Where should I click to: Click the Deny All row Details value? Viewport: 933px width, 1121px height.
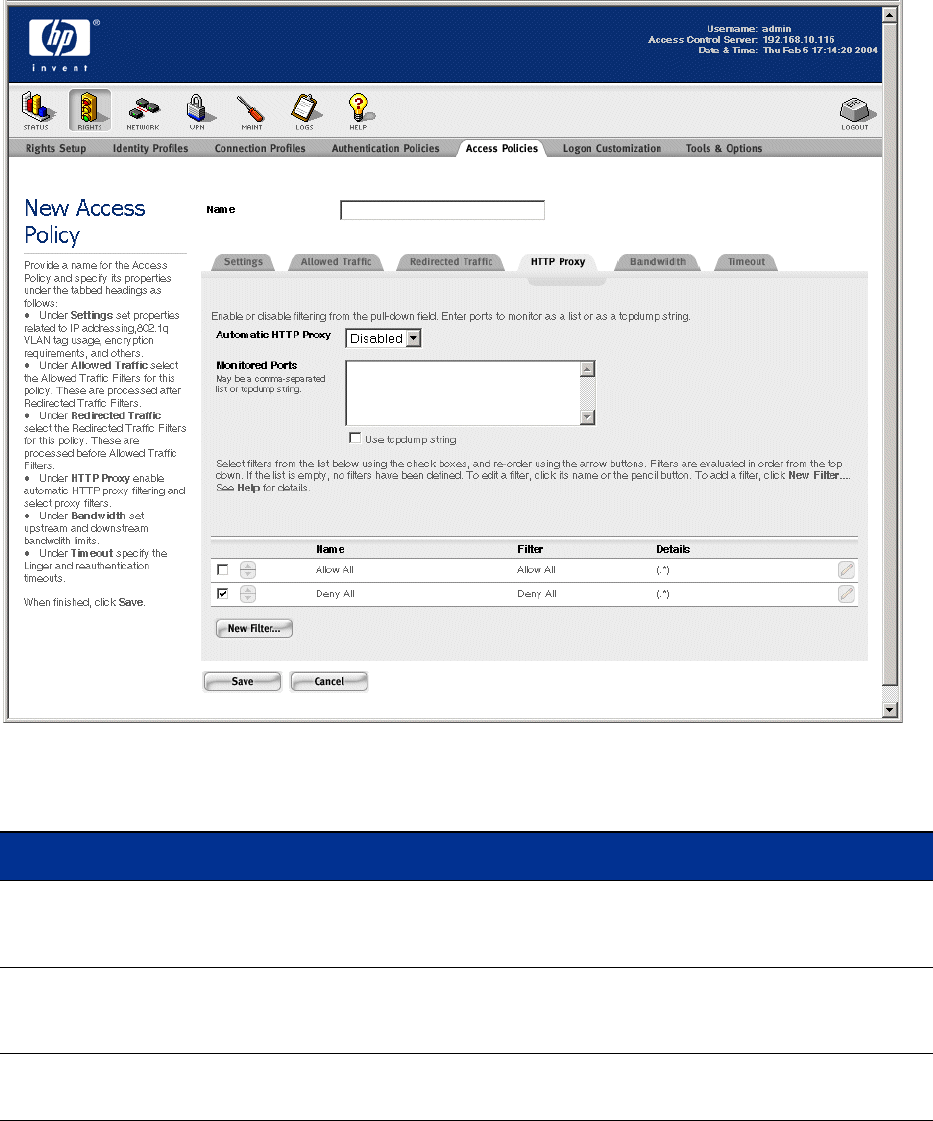tap(663, 594)
